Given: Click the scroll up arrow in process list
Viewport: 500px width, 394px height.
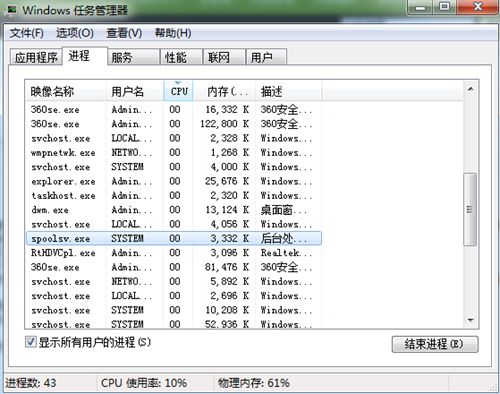Looking at the screenshot, I should [x=470, y=89].
